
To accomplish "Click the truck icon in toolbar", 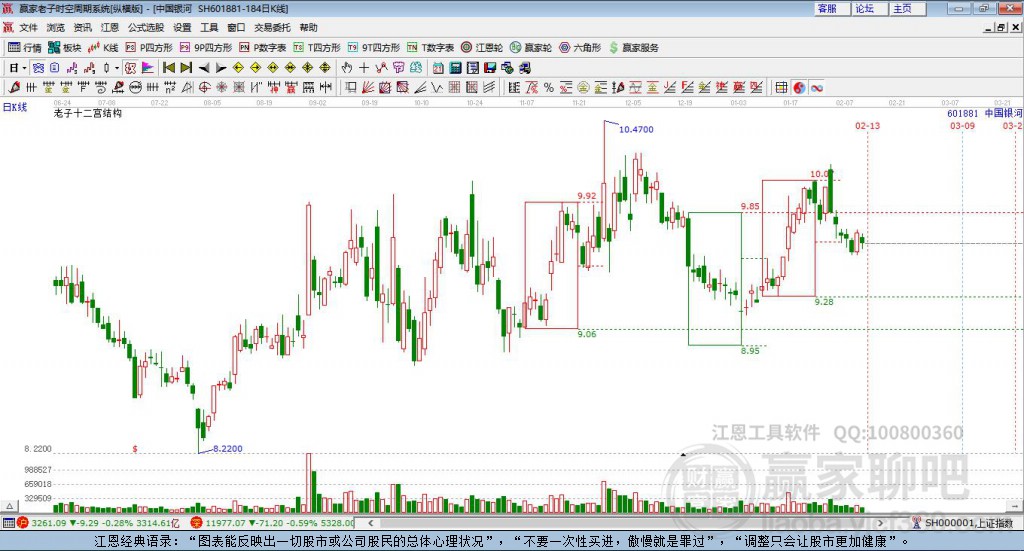I will tap(525, 68).
